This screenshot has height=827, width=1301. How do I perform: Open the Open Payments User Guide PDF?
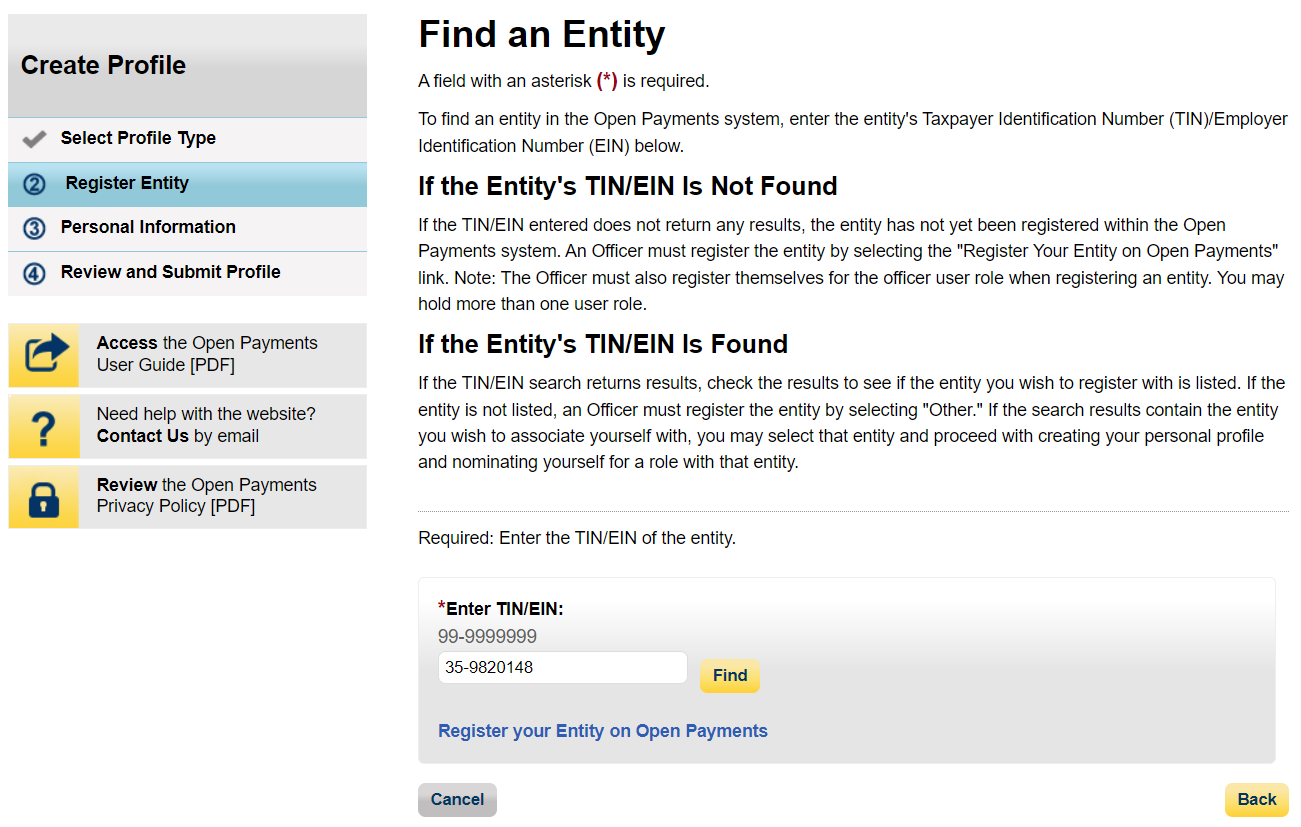207,354
